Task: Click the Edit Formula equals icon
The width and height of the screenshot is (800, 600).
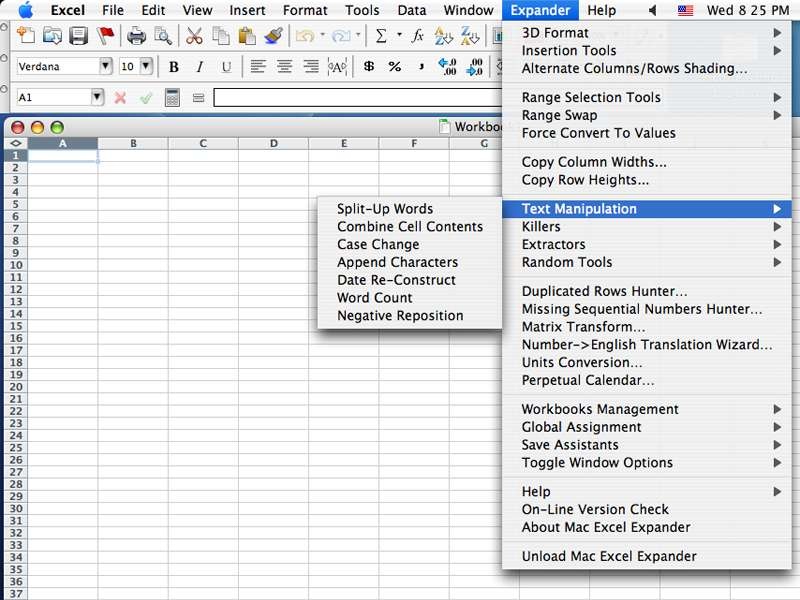Action: [198, 97]
